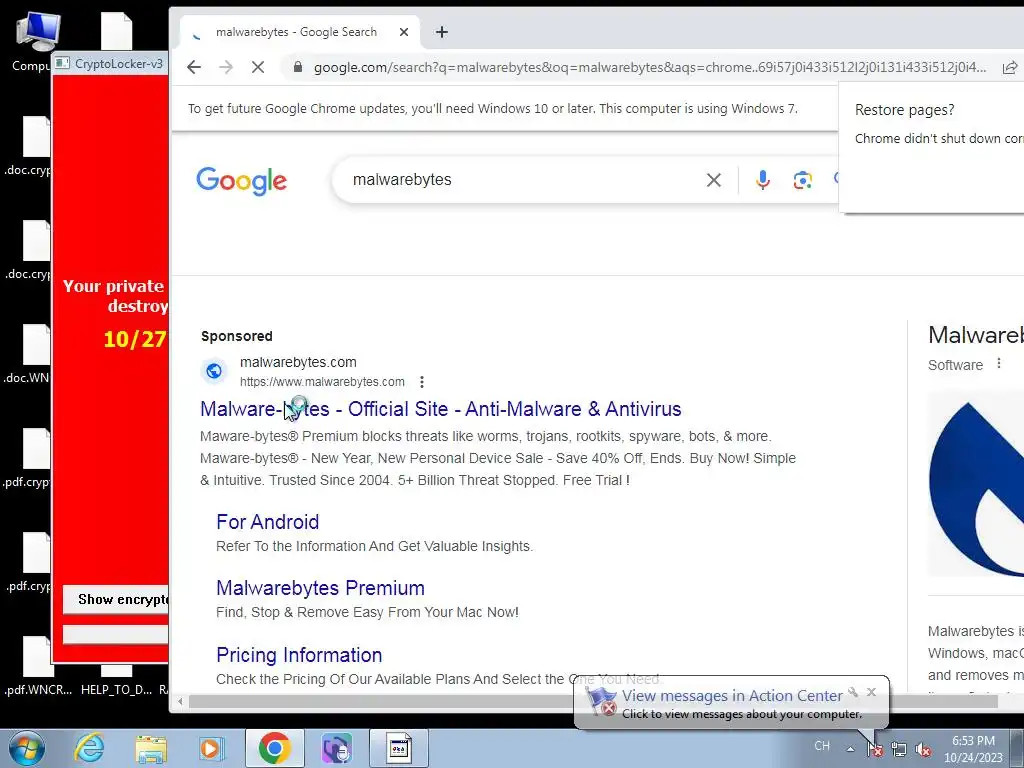Click the purple shield app on taskbar

click(336, 748)
